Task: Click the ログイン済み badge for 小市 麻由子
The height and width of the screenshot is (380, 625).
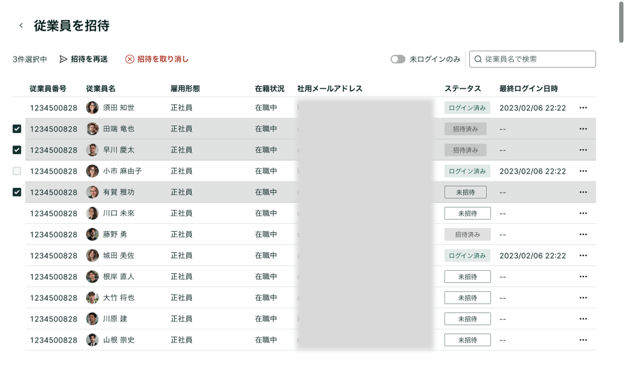Action: 467,171
